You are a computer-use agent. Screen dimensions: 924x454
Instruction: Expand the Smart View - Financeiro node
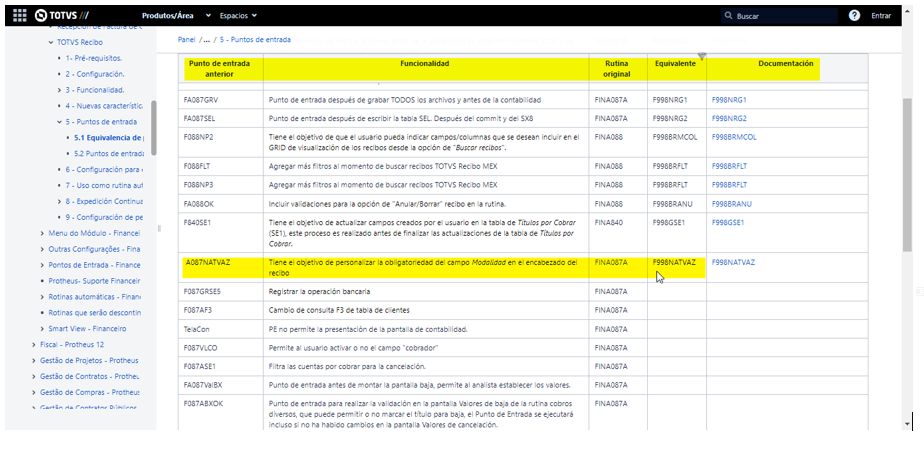[42, 328]
